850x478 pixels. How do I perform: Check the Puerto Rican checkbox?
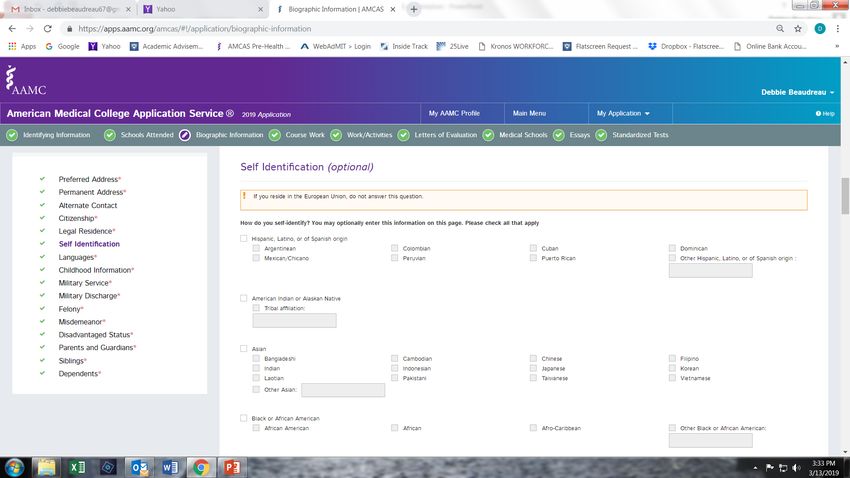(x=533, y=258)
